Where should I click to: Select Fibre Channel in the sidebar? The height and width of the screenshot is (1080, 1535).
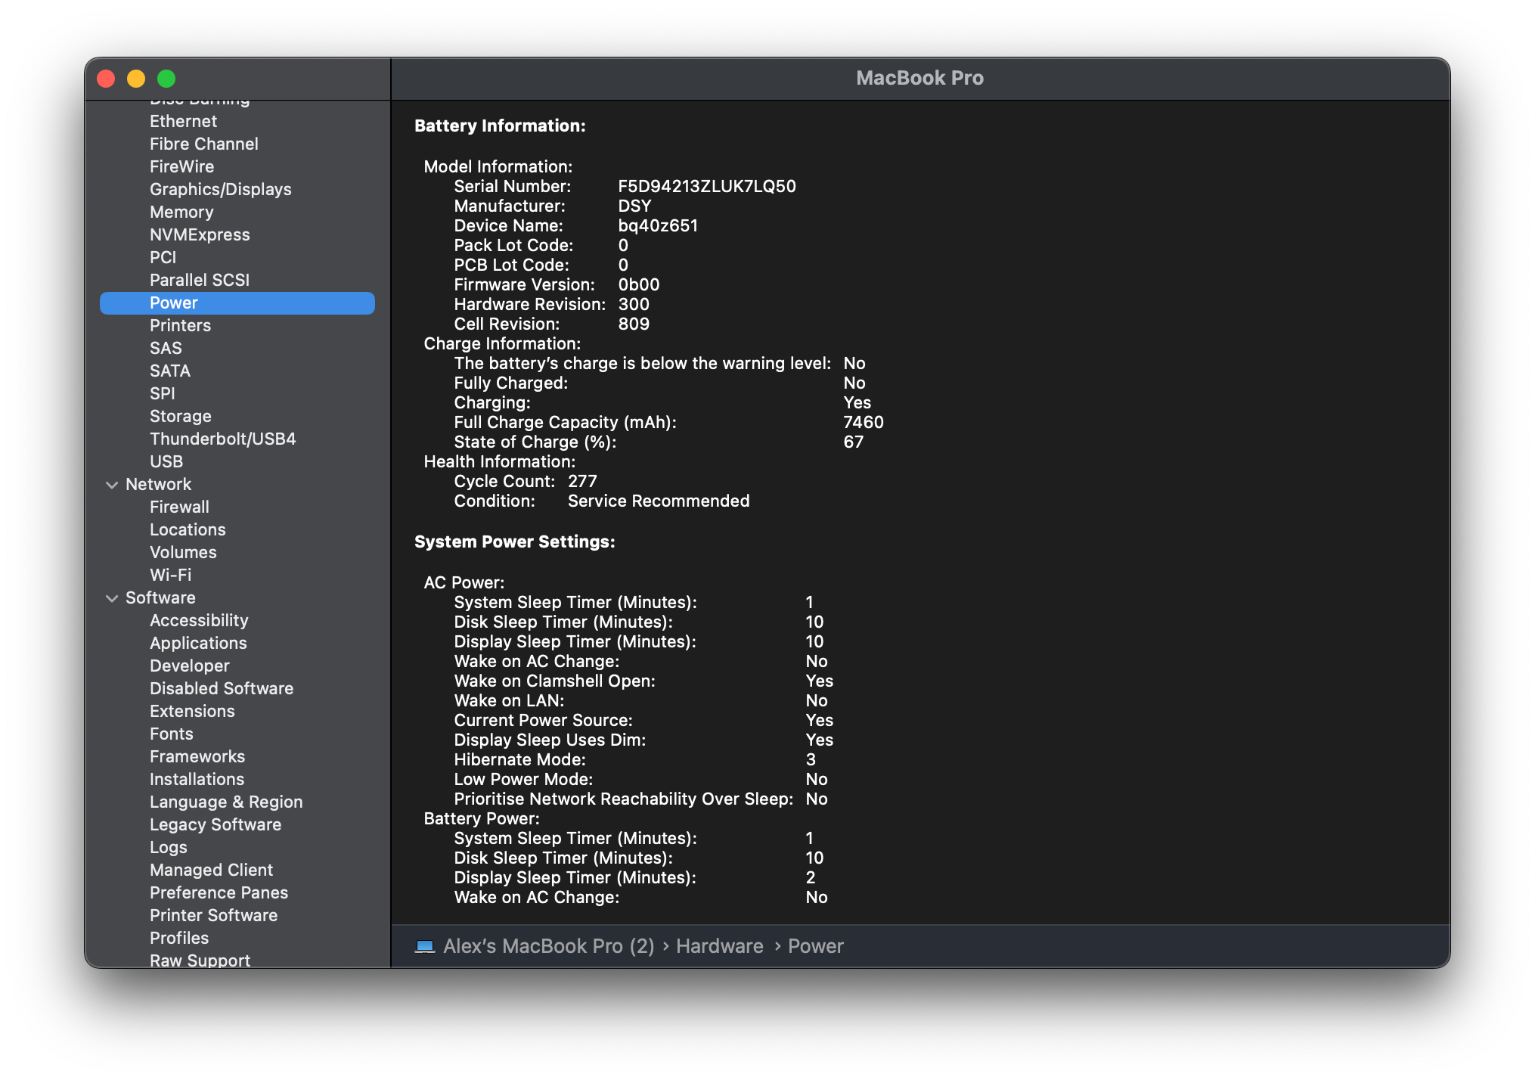click(x=204, y=144)
